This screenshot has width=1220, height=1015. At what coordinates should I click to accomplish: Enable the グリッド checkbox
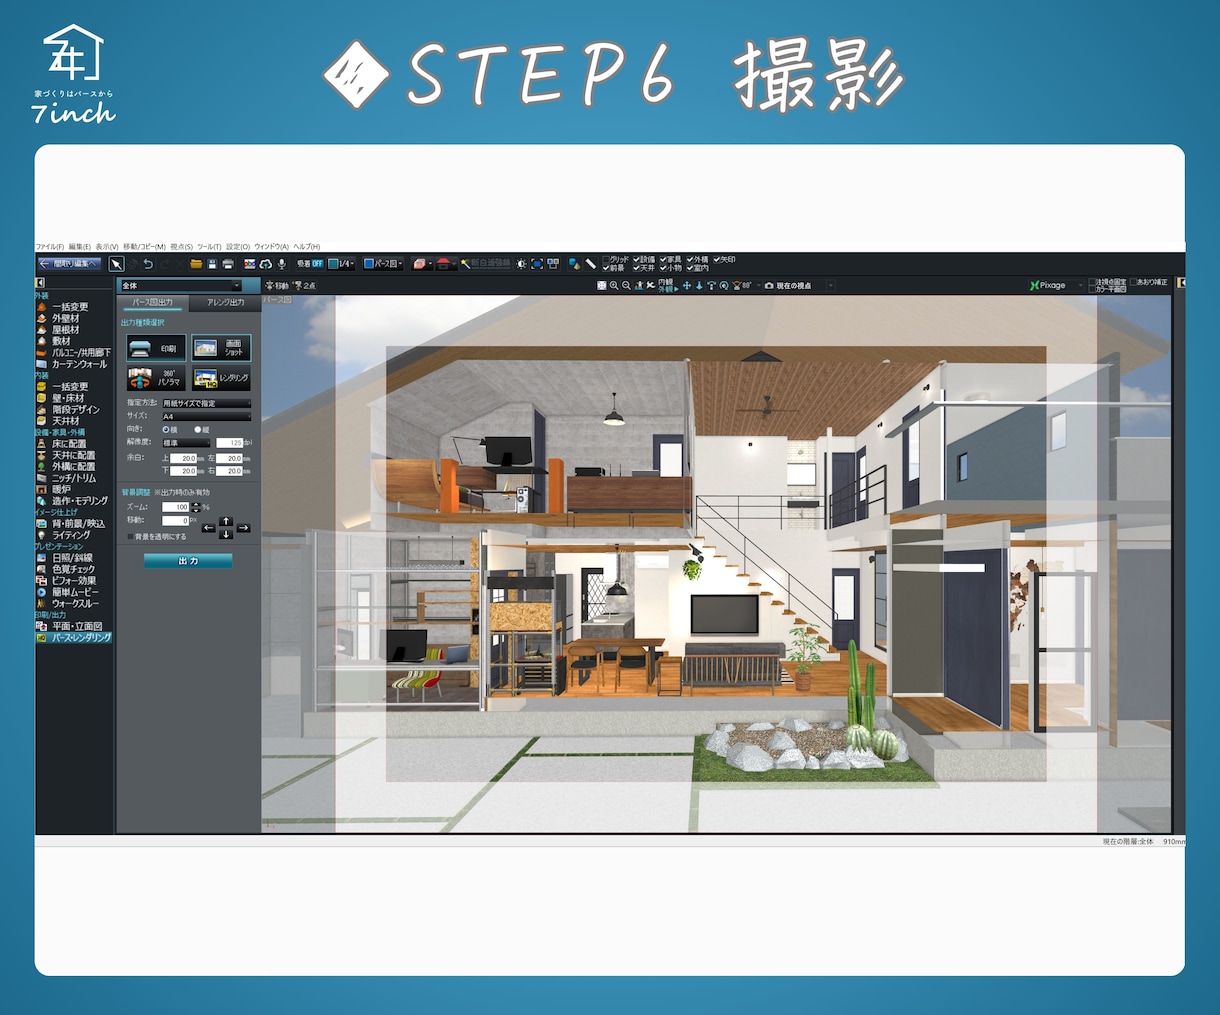pyautogui.click(x=606, y=260)
